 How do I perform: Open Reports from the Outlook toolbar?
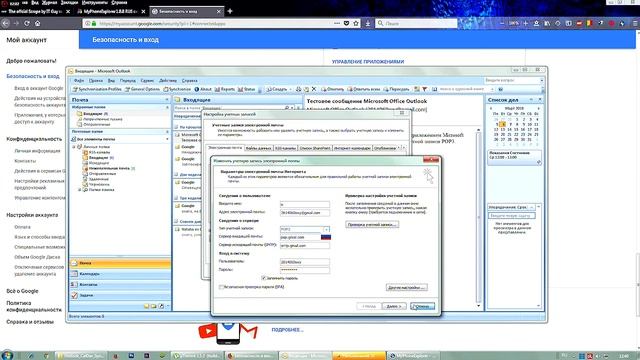[224, 89]
